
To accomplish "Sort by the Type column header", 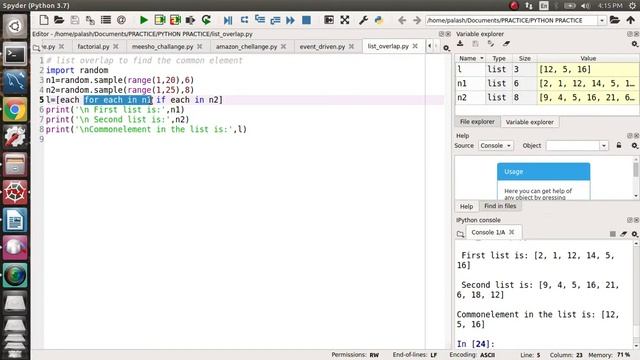I will point(499,58).
